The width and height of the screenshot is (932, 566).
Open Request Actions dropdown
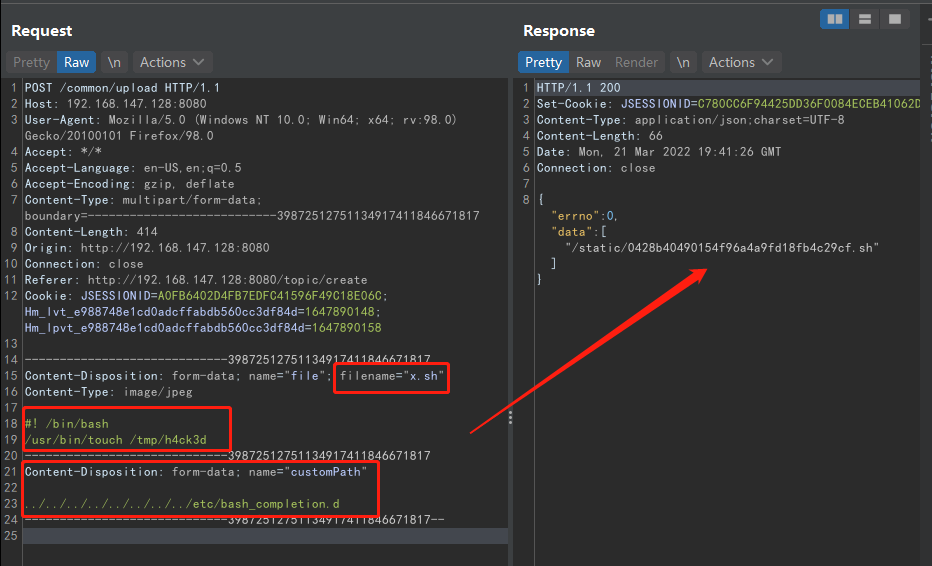click(x=172, y=62)
